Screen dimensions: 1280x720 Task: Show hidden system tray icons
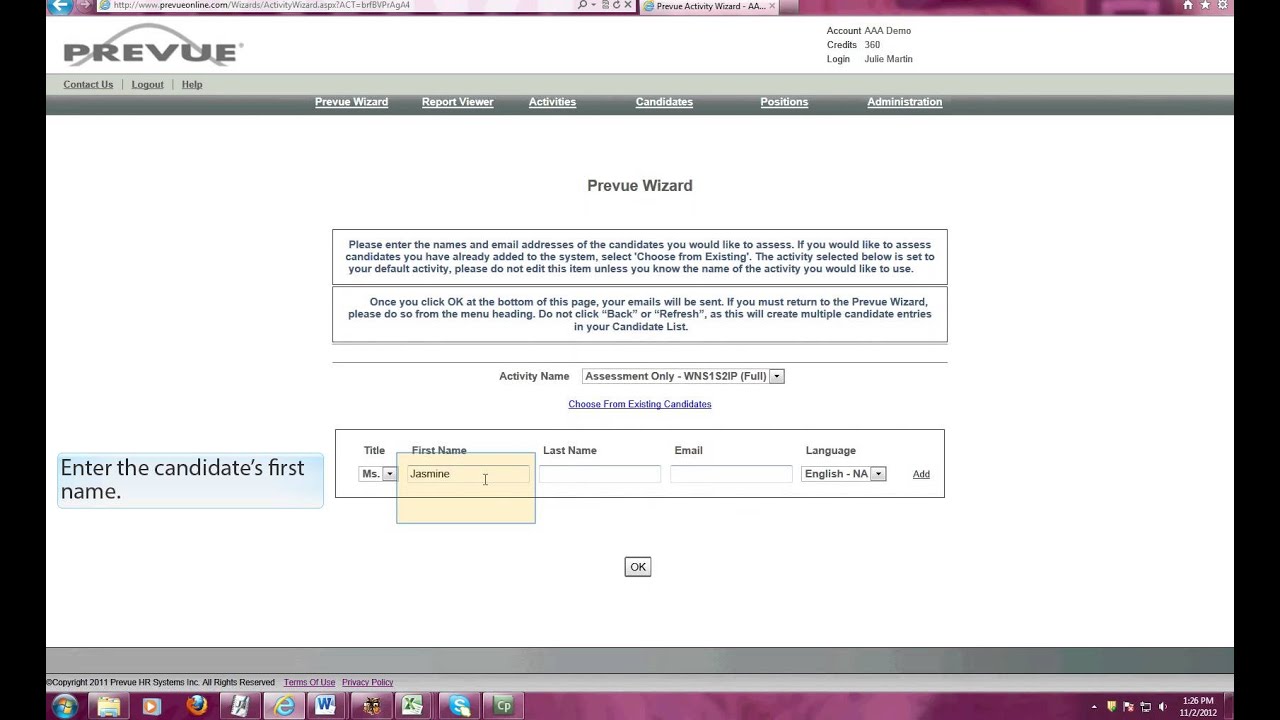(1094, 707)
